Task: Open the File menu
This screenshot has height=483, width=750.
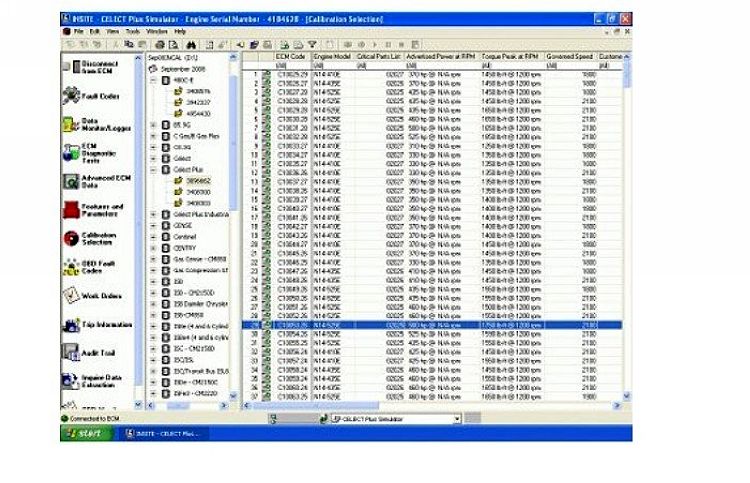Action: pos(78,32)
